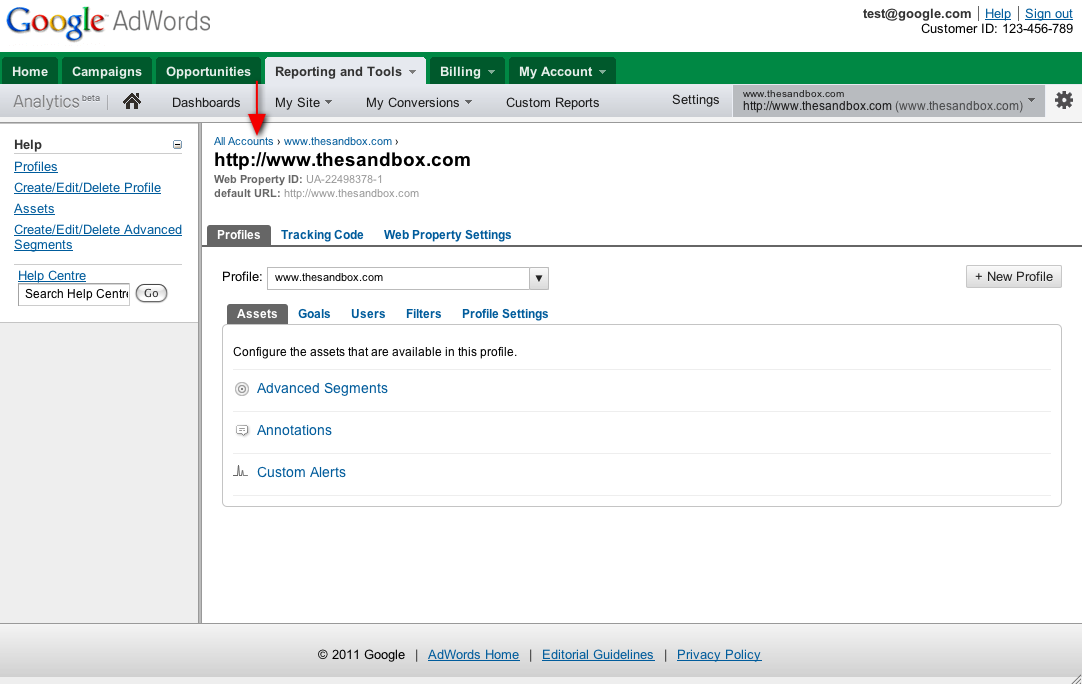Click the Advanced Segments target icon
1082x684 pixels.
pyautogui.click(x=242, y=389)
